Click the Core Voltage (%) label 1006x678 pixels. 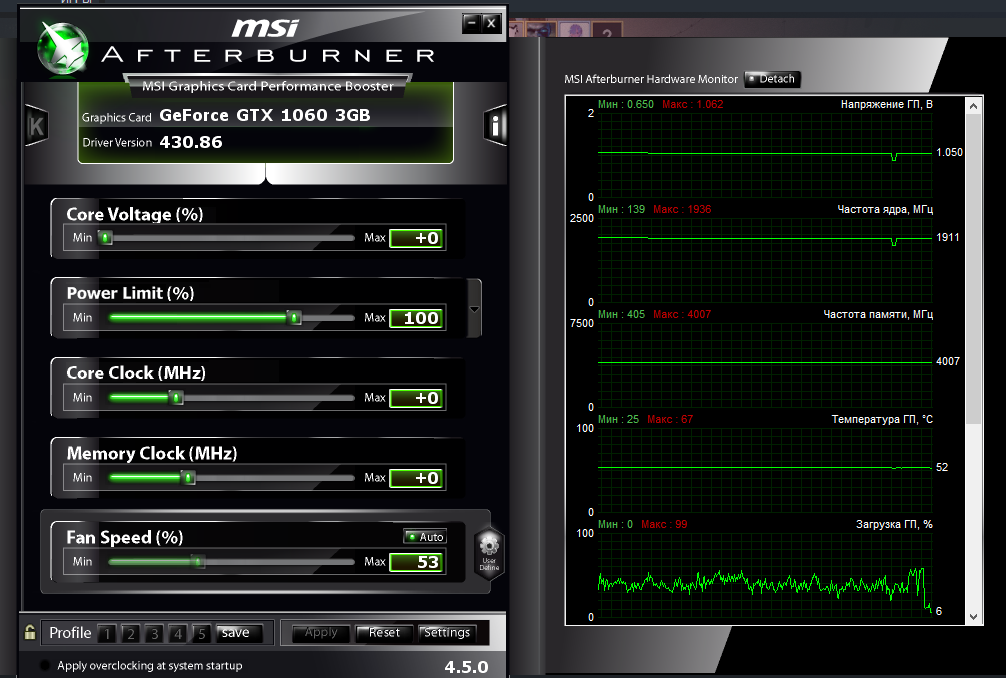(135, 214)
